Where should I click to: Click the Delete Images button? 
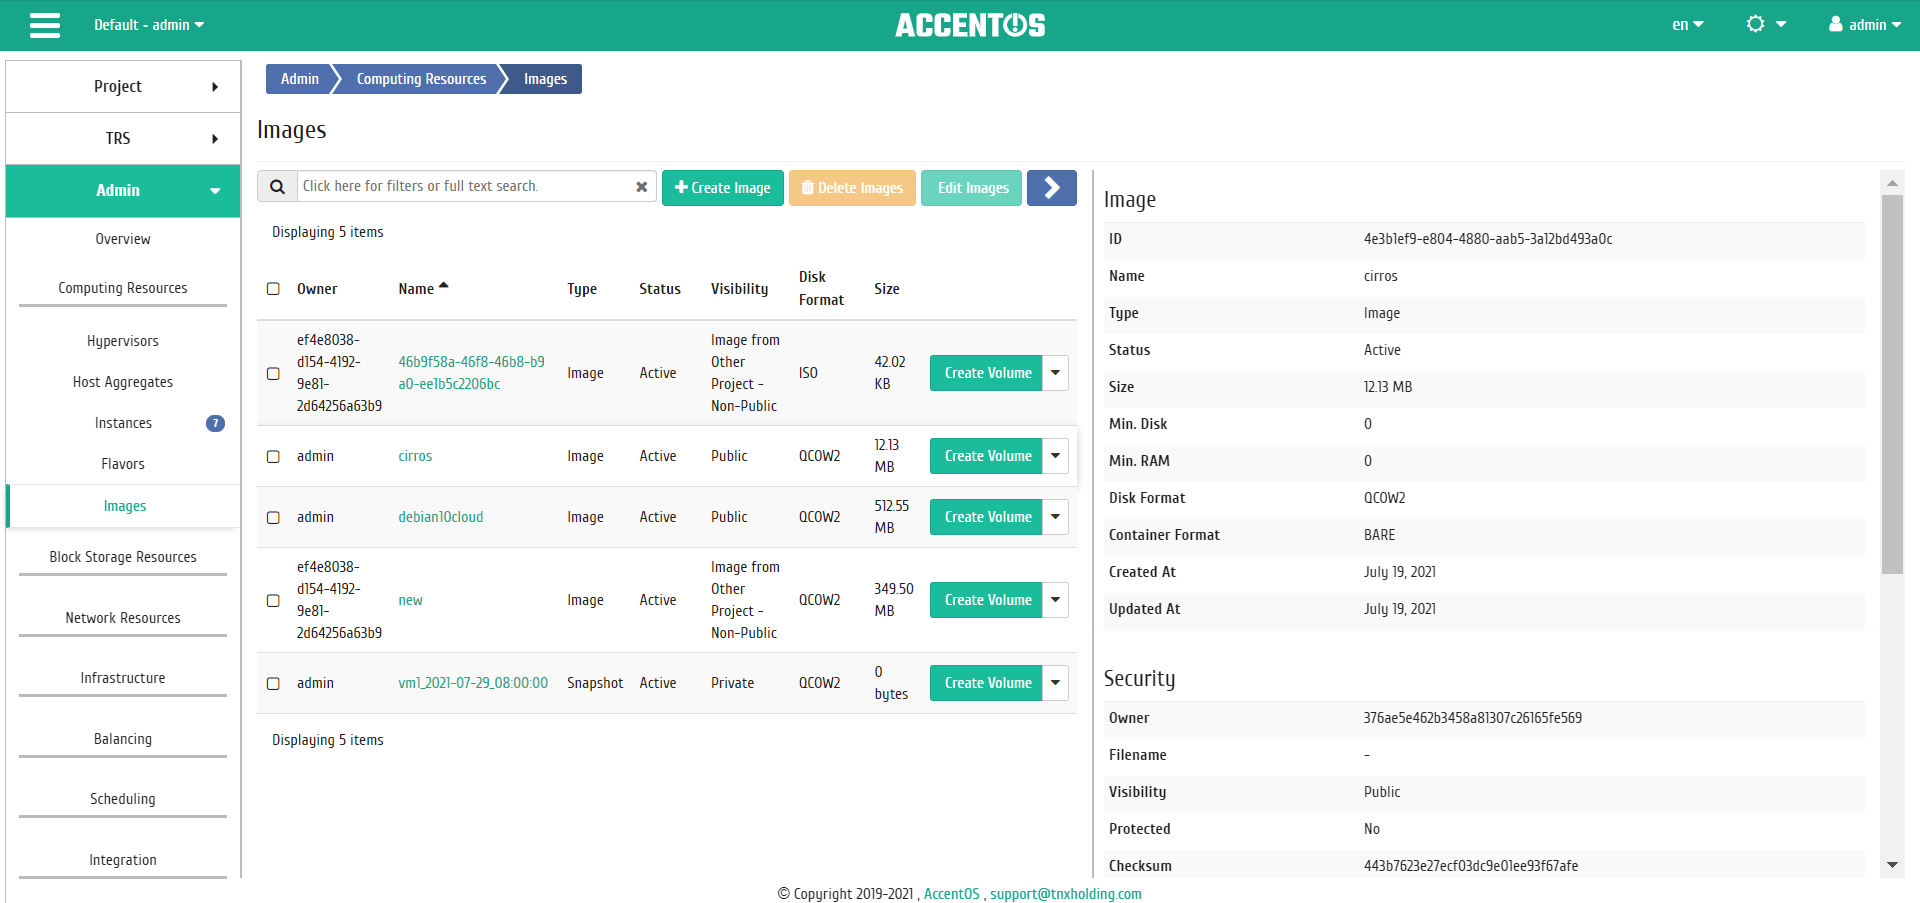pyautogui.click(x=852, y=188)
